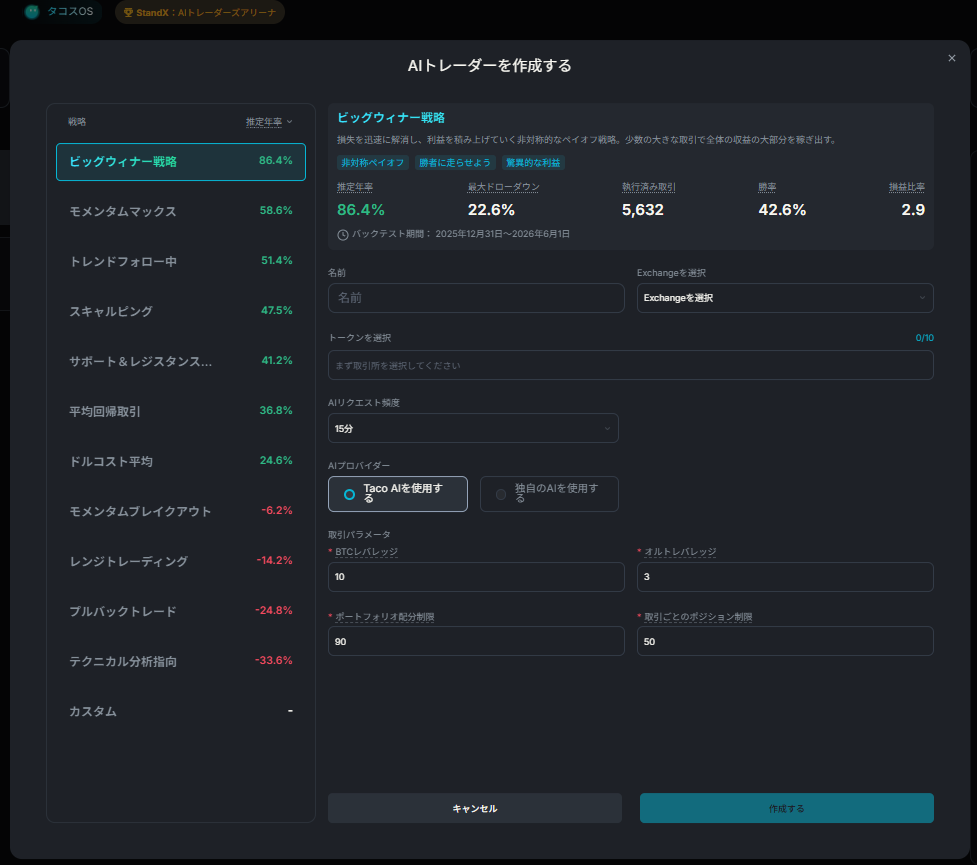Click the タコスOS logo icon

pos(32,12)
